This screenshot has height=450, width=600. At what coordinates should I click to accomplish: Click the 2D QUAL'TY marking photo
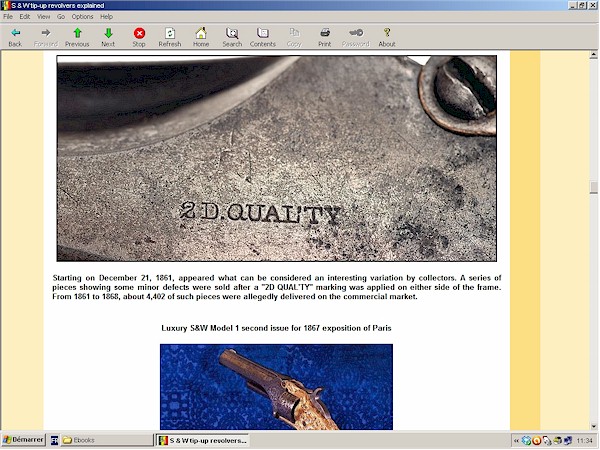(x=277, y=158)
